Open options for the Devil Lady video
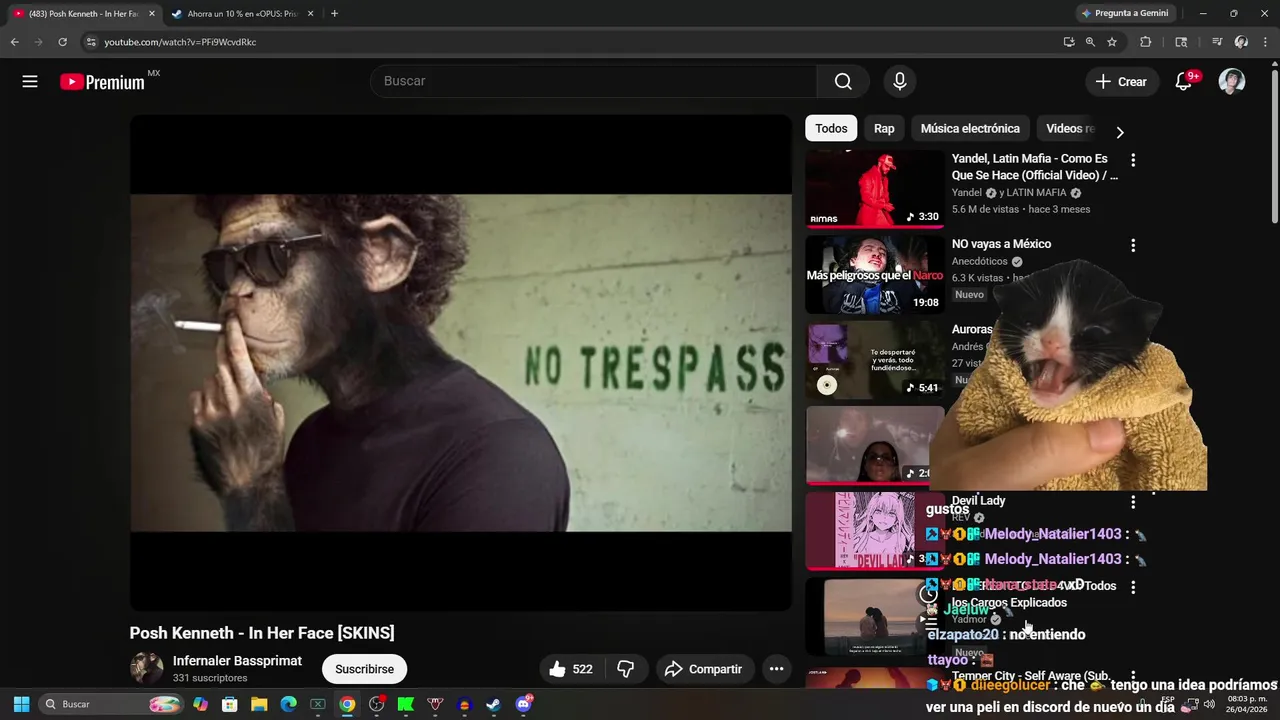 tap(1133, 502)
